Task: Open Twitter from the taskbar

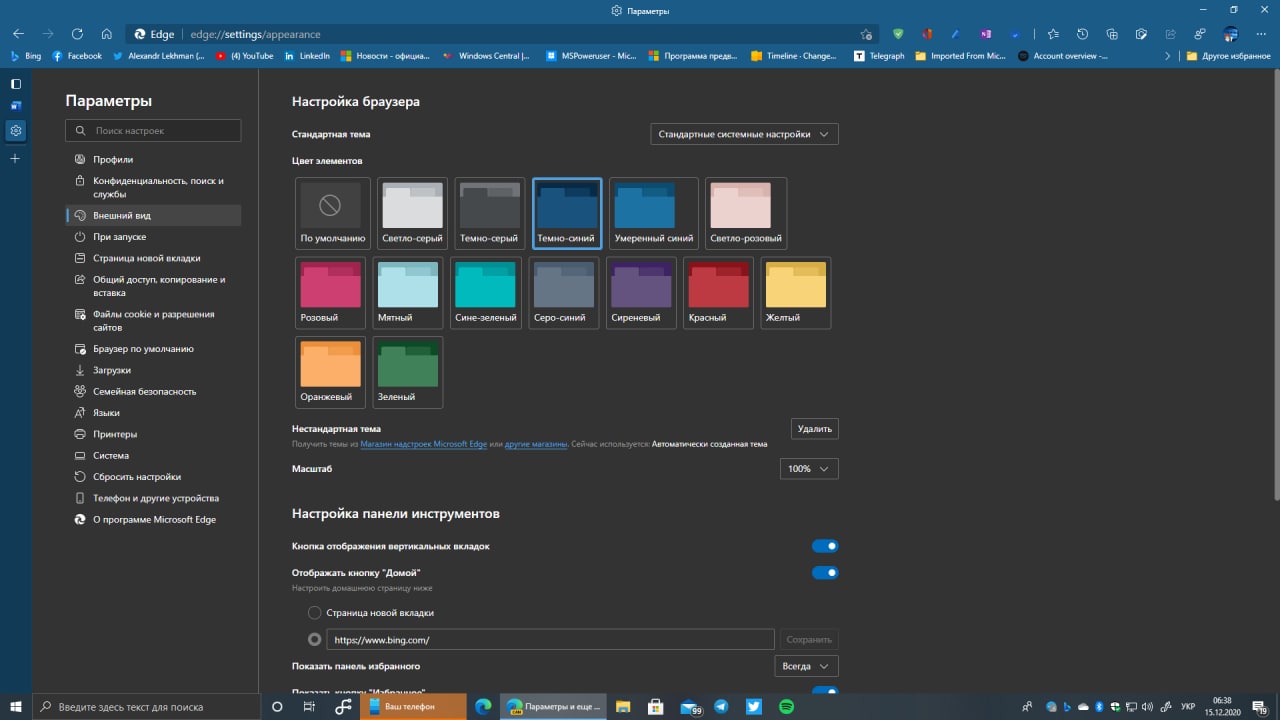Action: (x=754, y=706)
